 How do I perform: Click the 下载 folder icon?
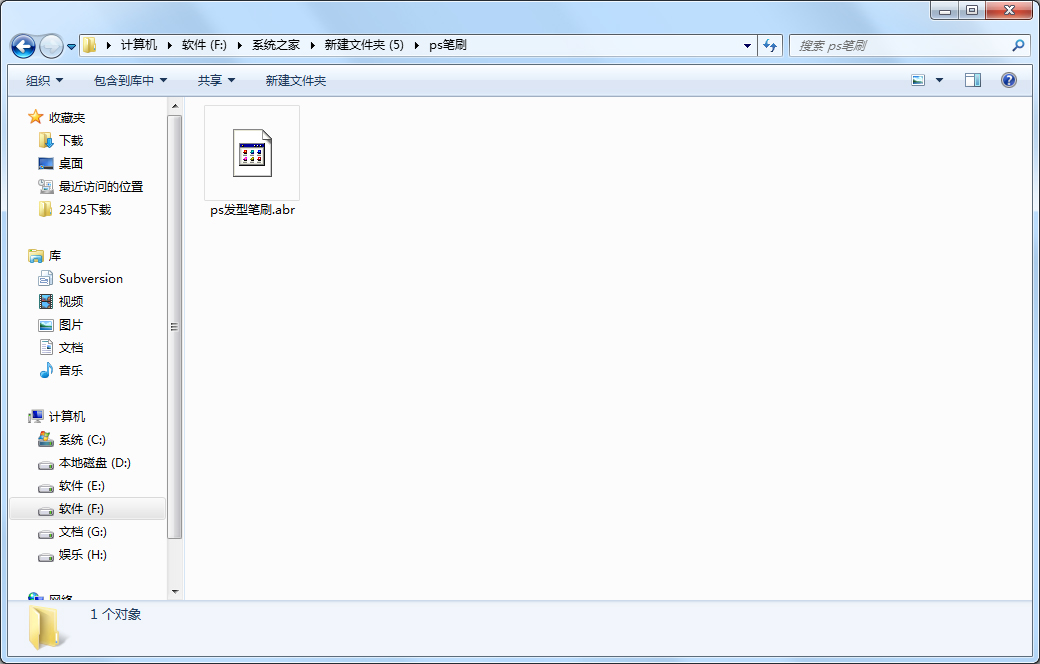point(46,140)
